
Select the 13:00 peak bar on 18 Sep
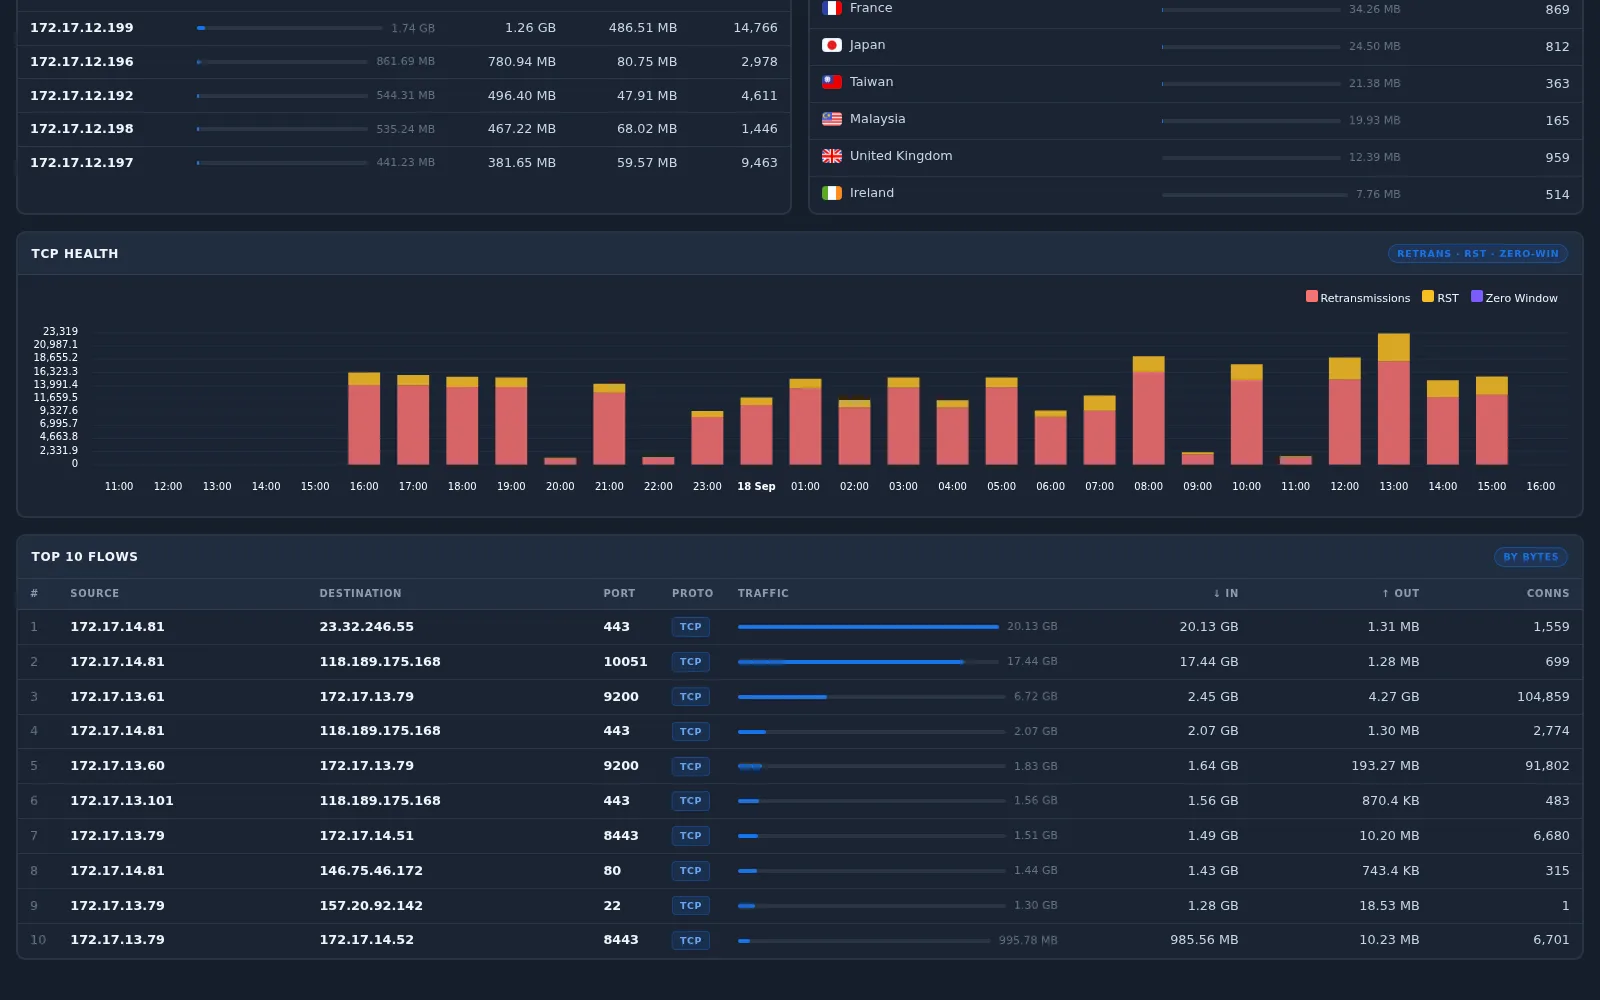coord(1394,399)
